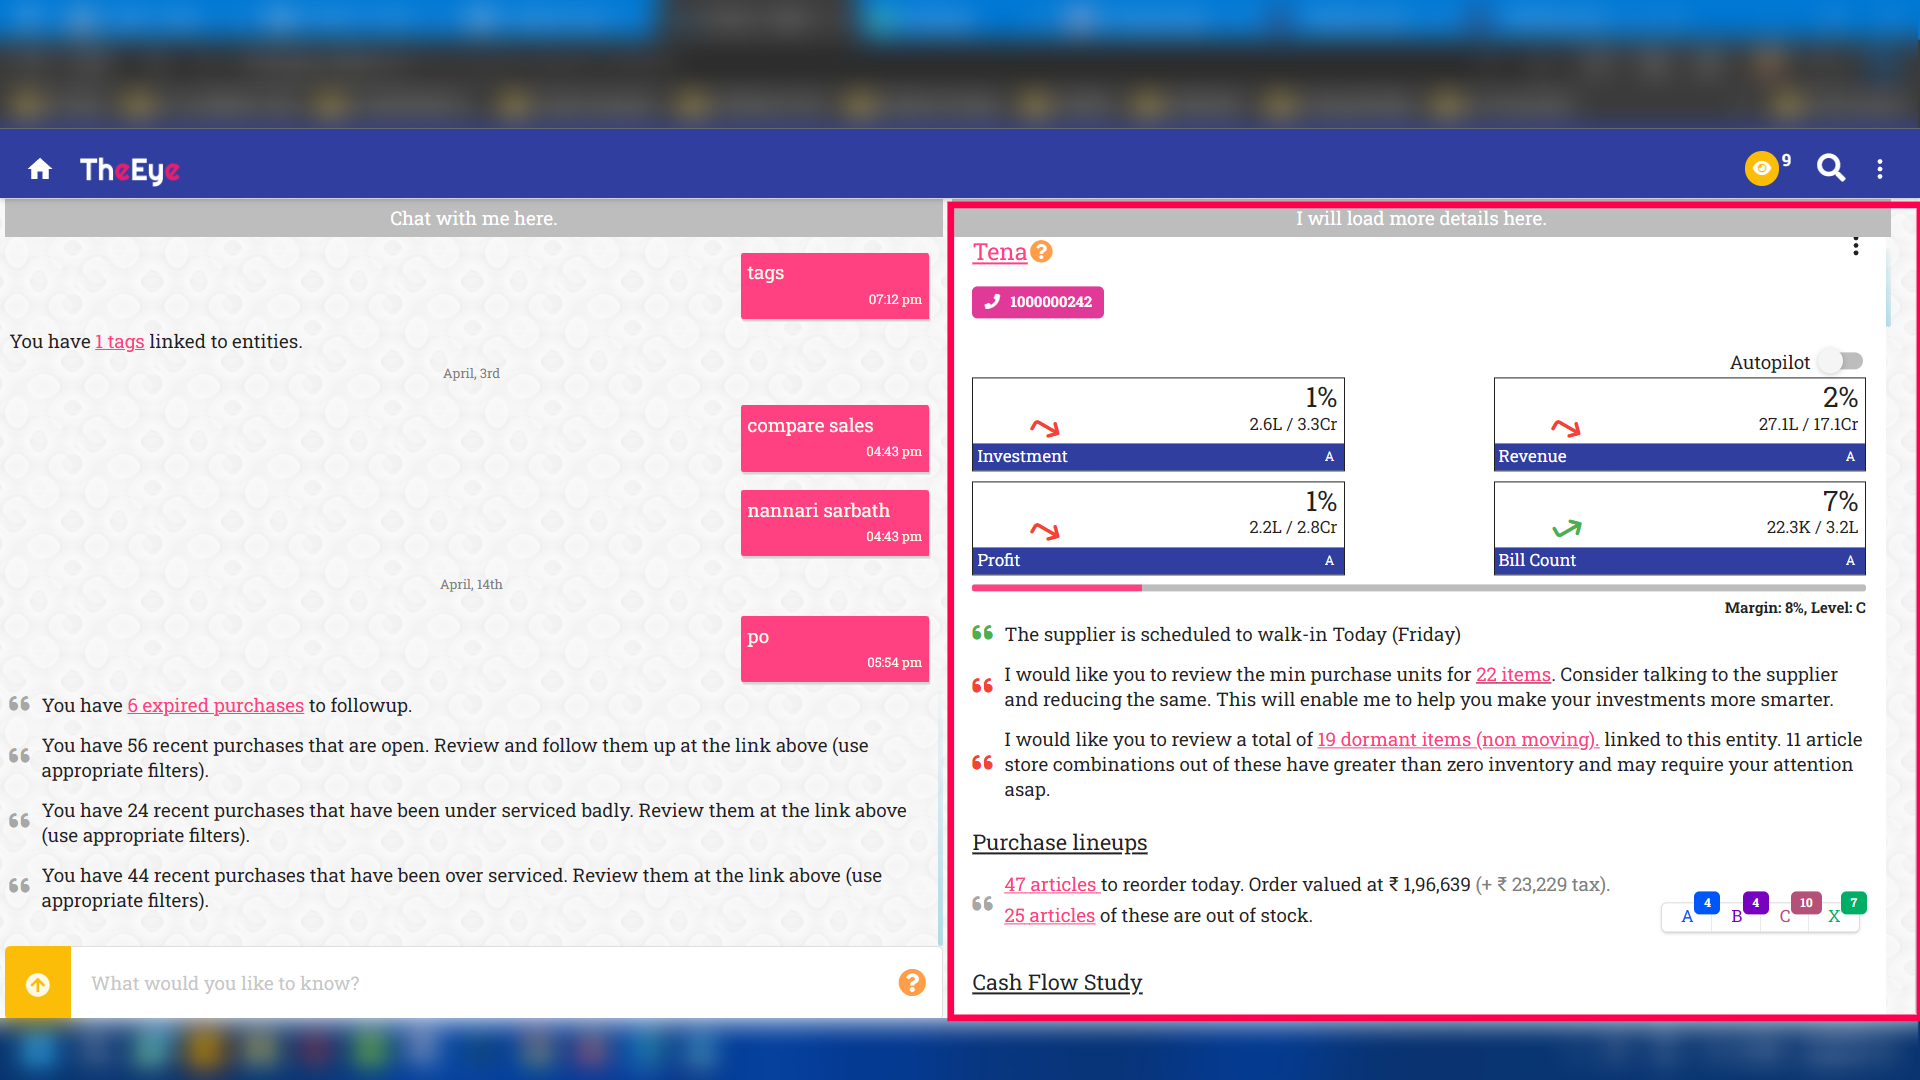
Task: Select category X badge with count 7
Action: [1836, 915]
